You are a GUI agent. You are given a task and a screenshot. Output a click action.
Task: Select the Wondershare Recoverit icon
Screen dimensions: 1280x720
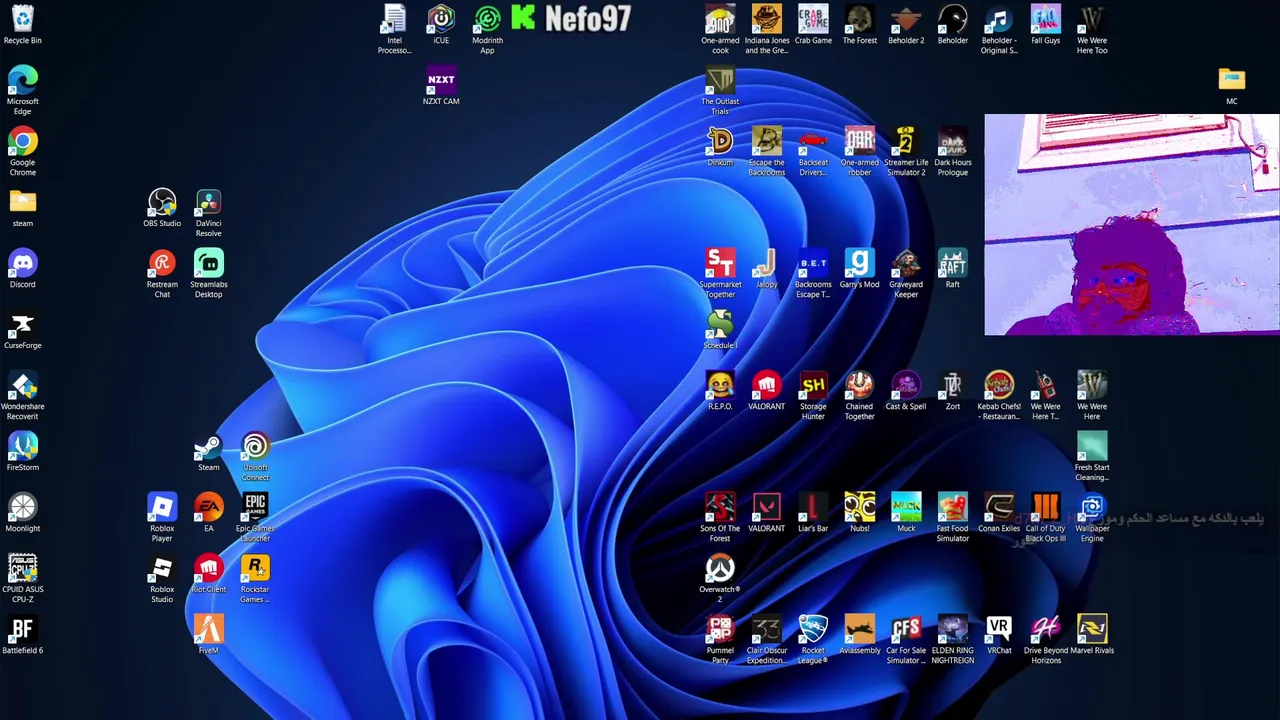pos(22,396)
